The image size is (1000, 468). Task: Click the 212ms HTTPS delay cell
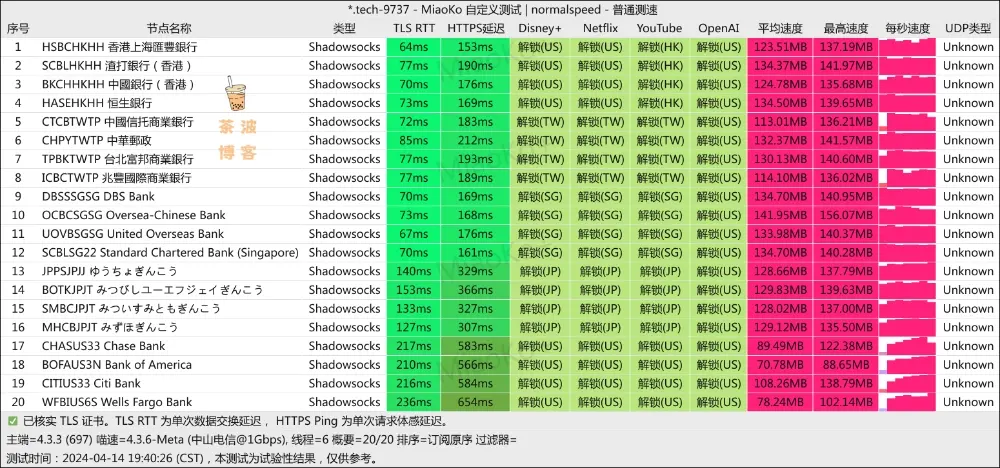475,140
